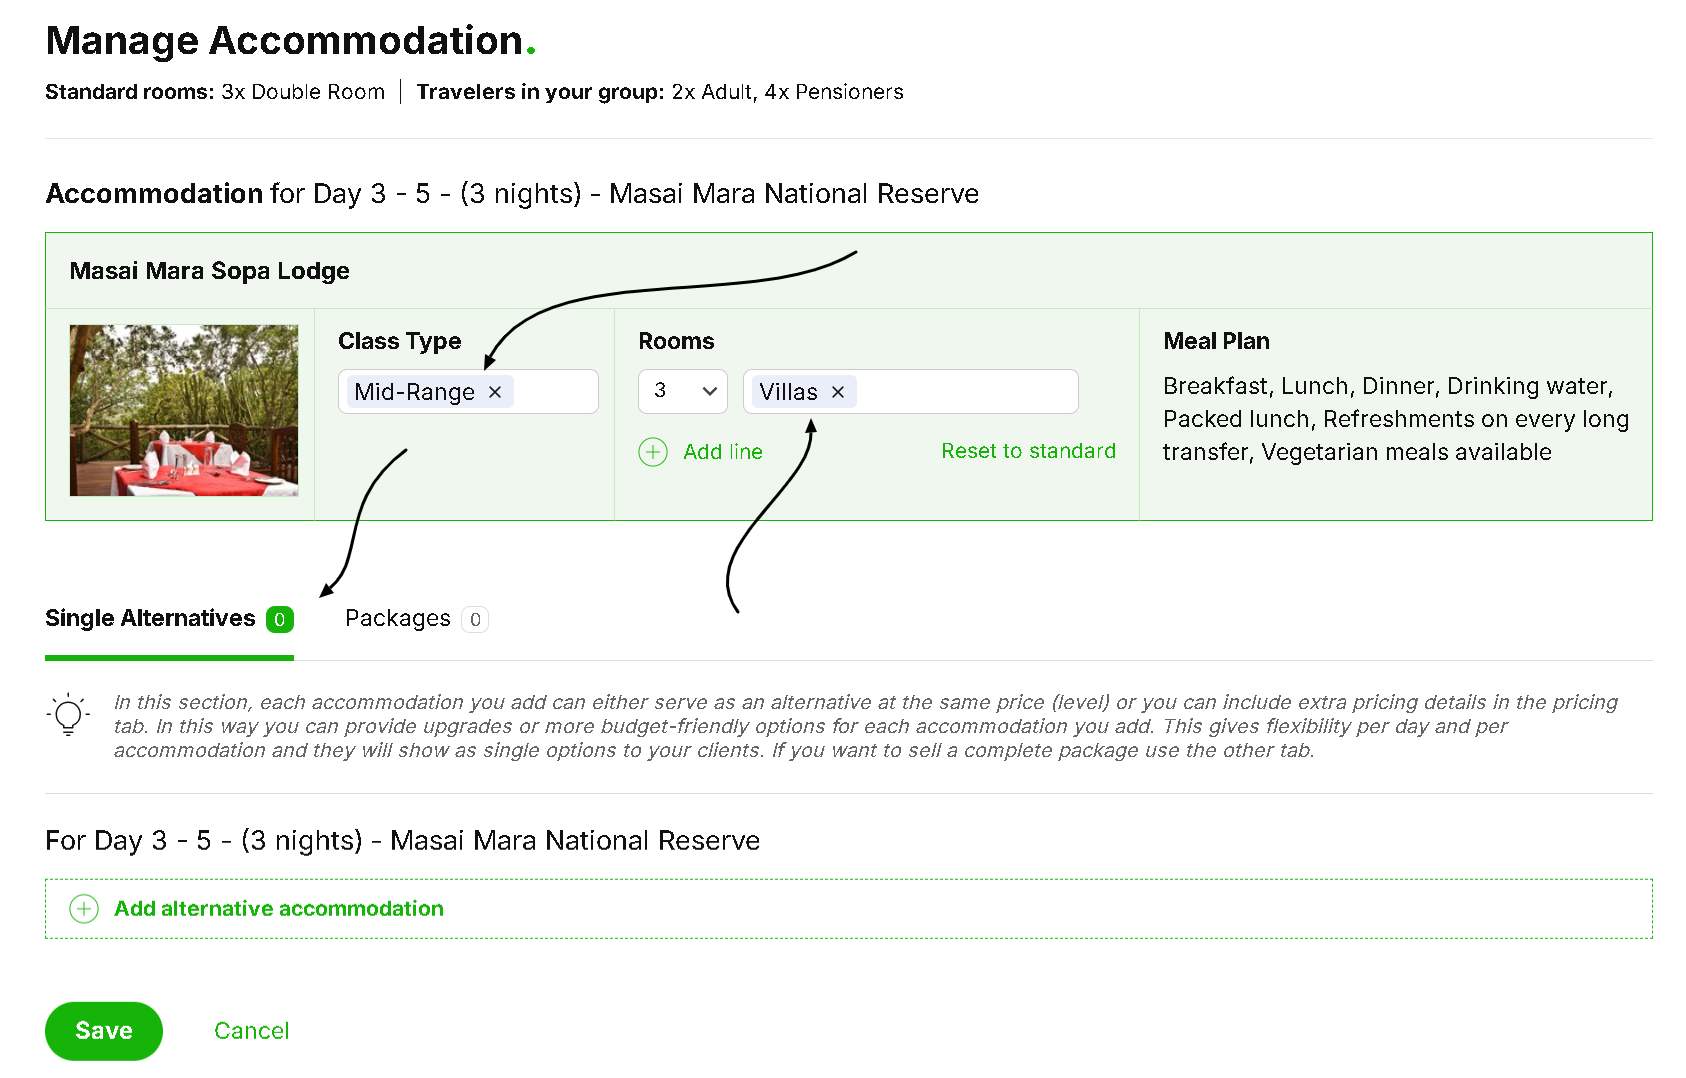Remove the Mid-Range class type tag
Image resolution: width=1686 pixels, height=1078 pixels.
pos(495,392)
